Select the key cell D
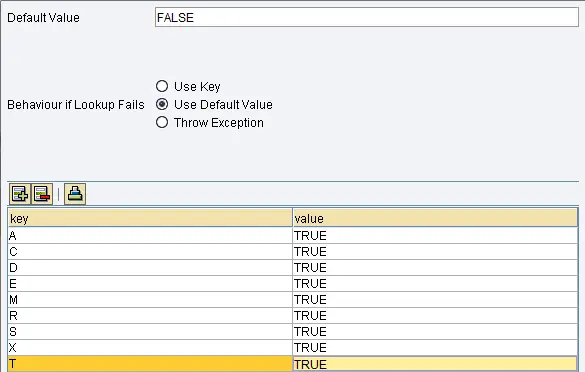The width and height of the screenshot is (585, 372). [x=150, y=268]
